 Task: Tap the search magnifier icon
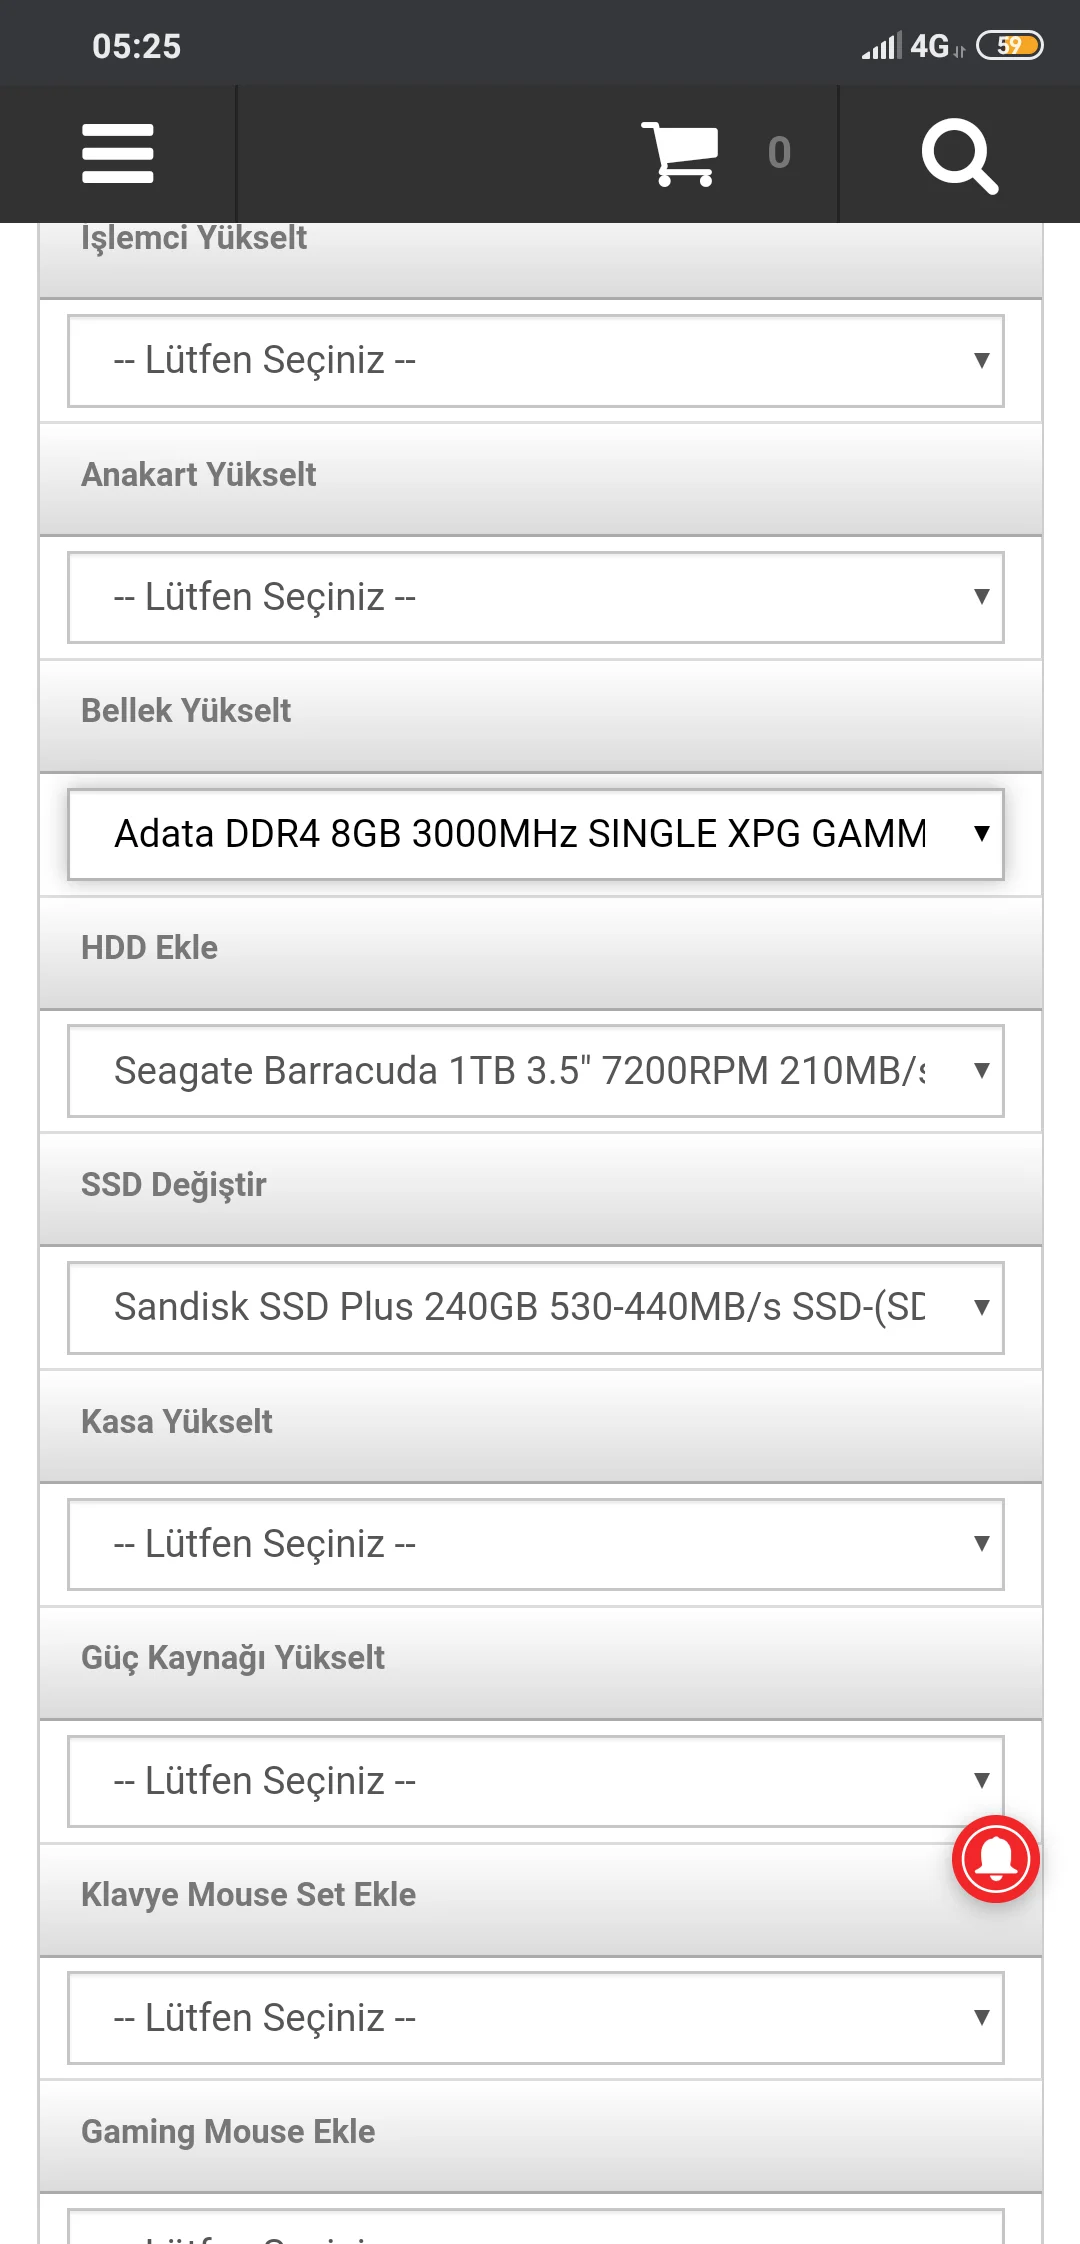(959, 156)
